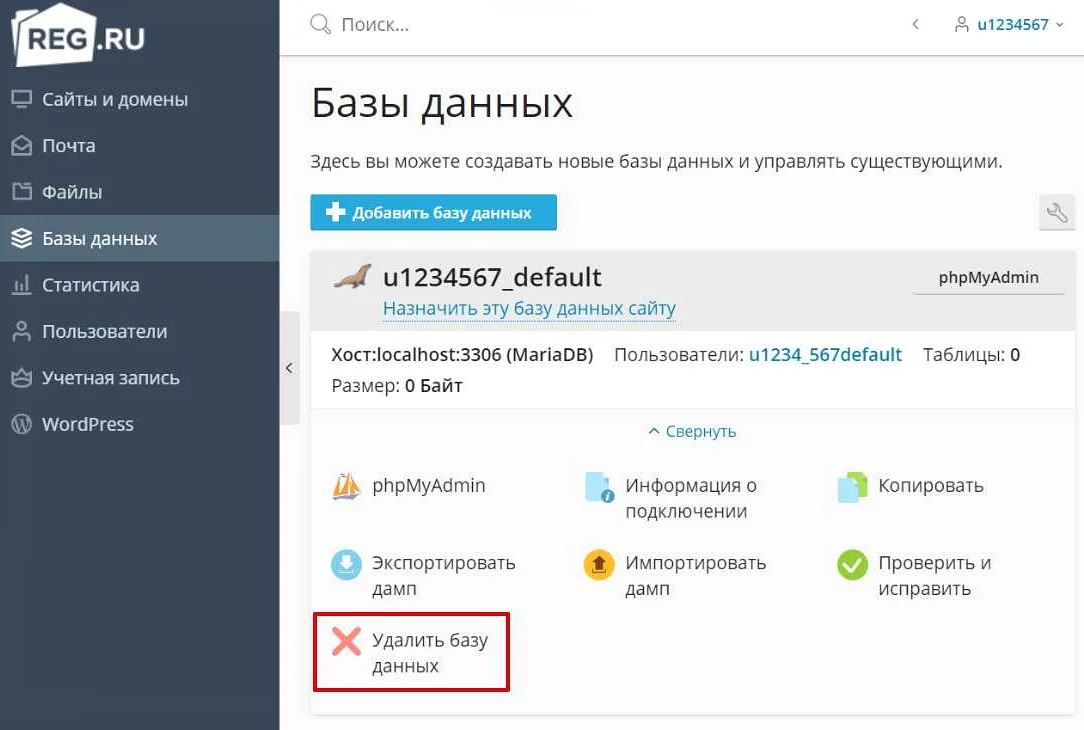Click the green Copy database icon
This screenshot has width=1084, height=730.
pos(852,487)
